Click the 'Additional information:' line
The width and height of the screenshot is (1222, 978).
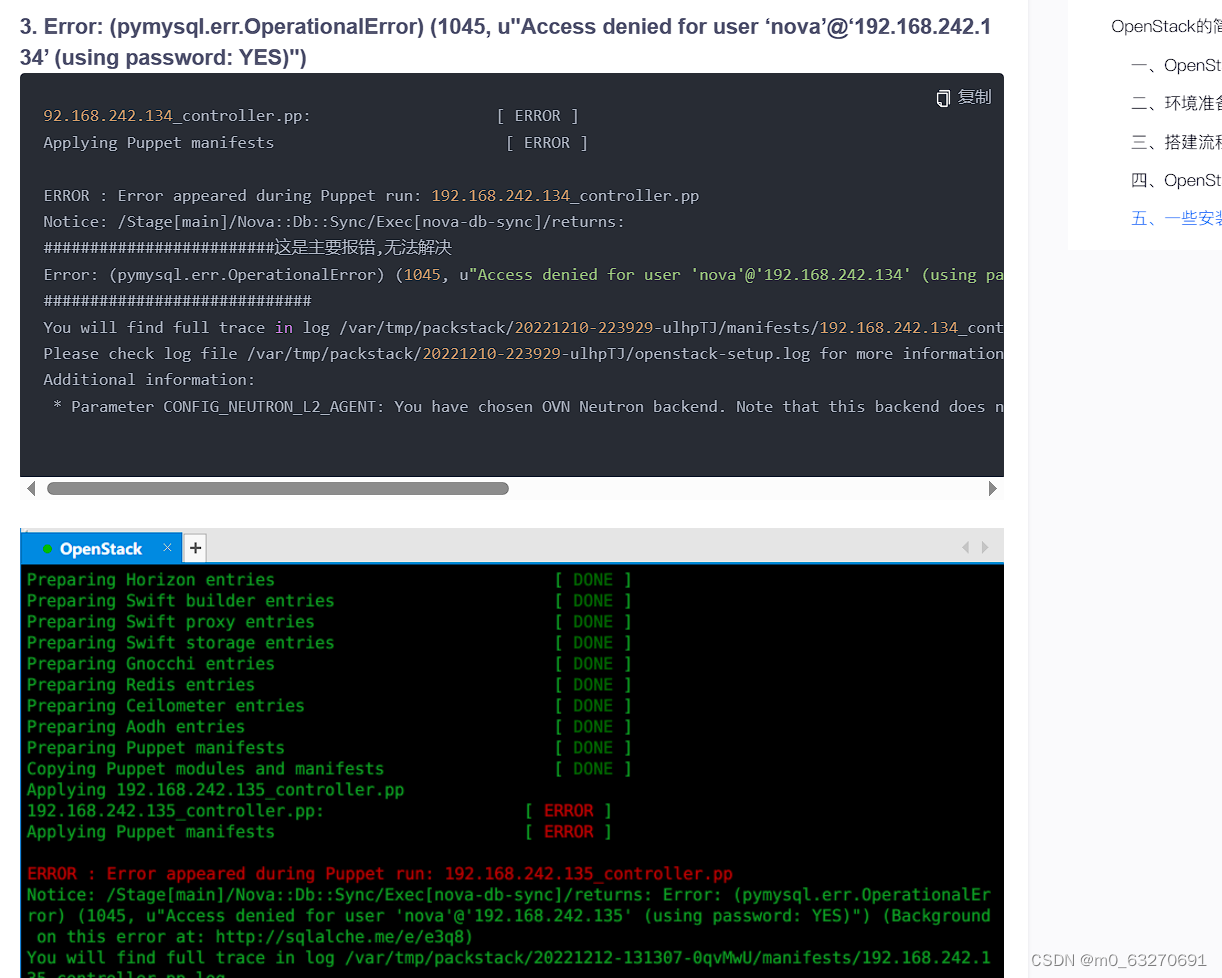coord(149,380)
